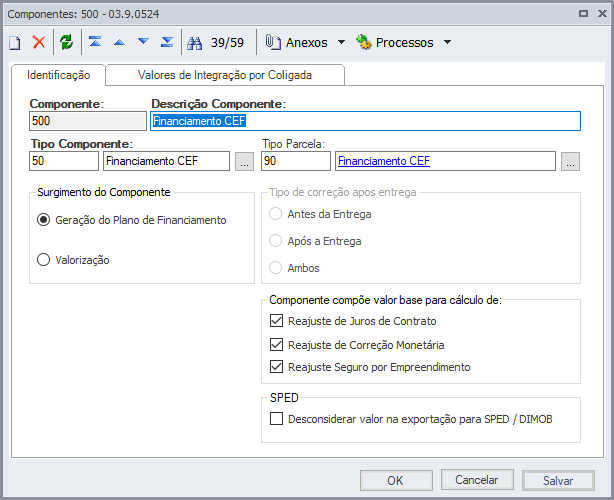The width and height of the screenshot is (614, 500).
Task: Click the Cancelar button
Action: tap(477, 480)
